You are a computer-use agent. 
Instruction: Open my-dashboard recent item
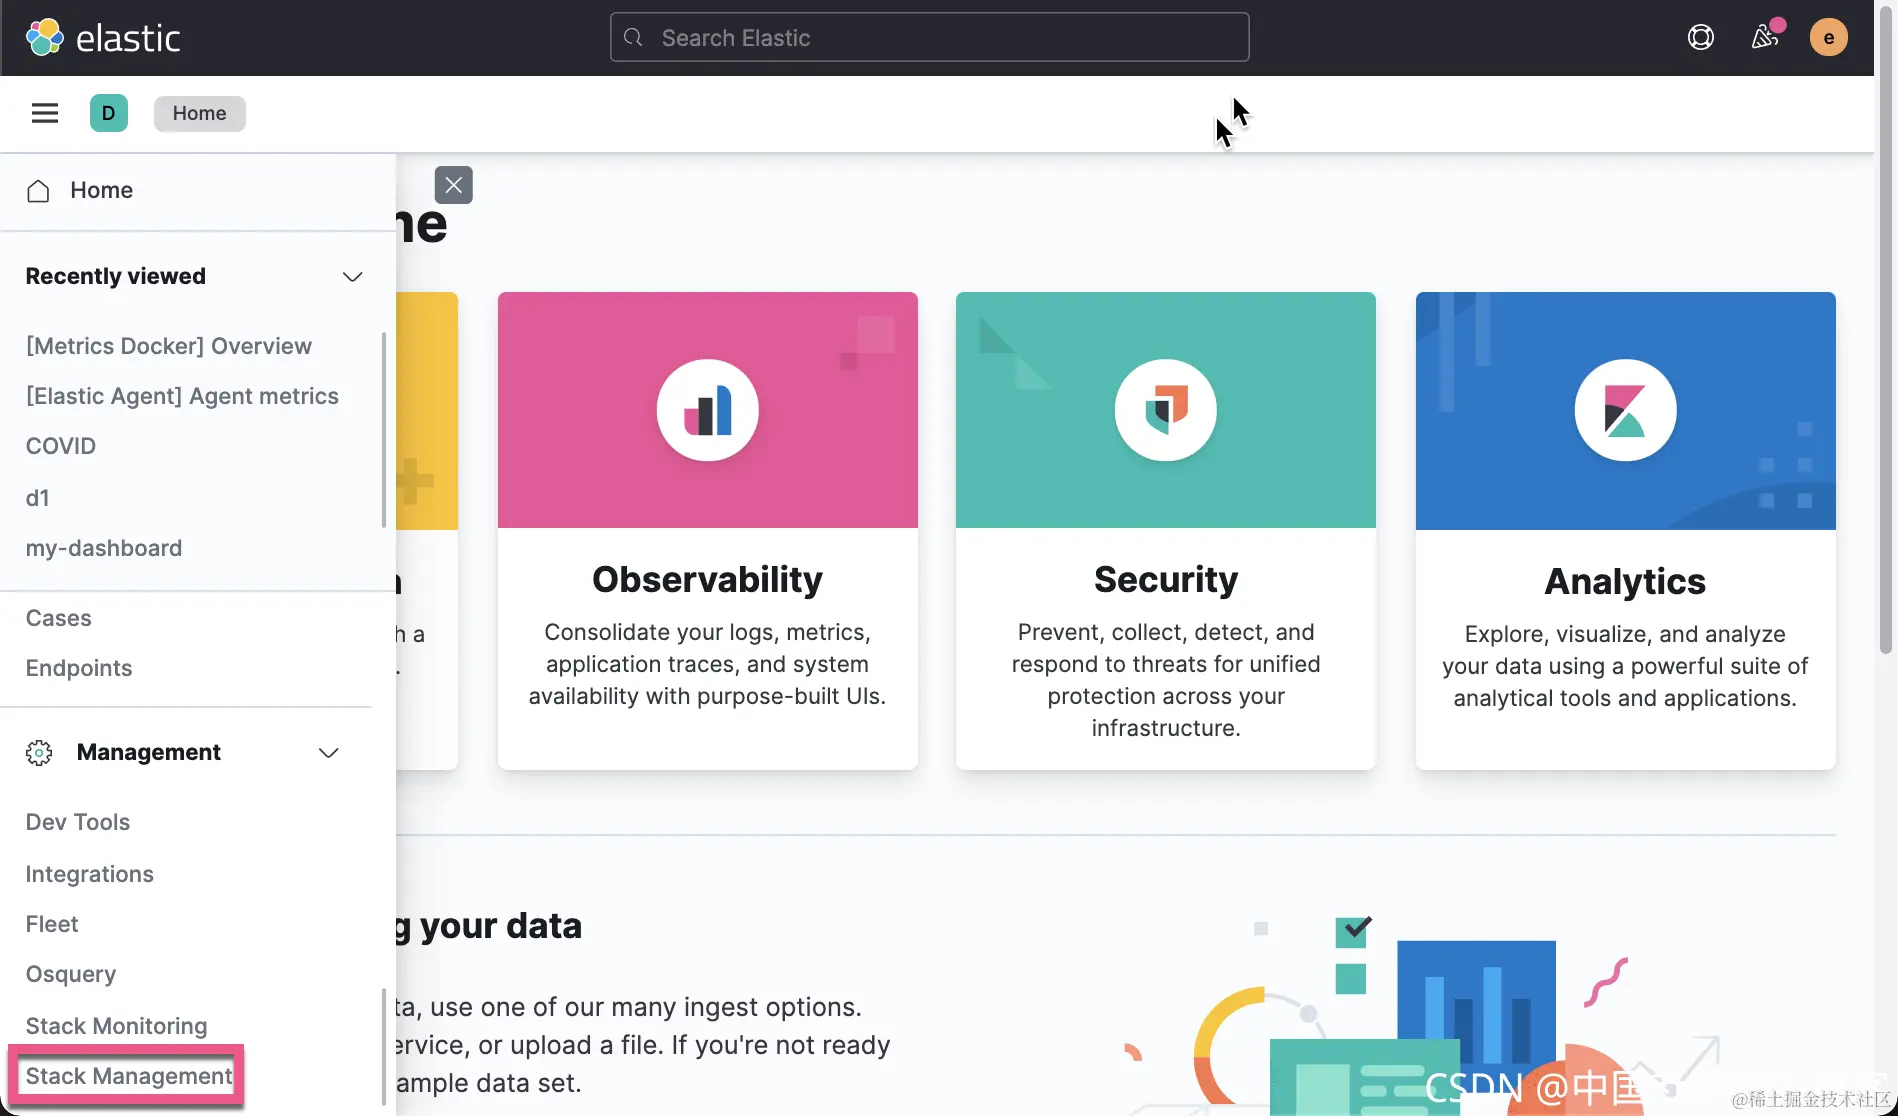104,548
